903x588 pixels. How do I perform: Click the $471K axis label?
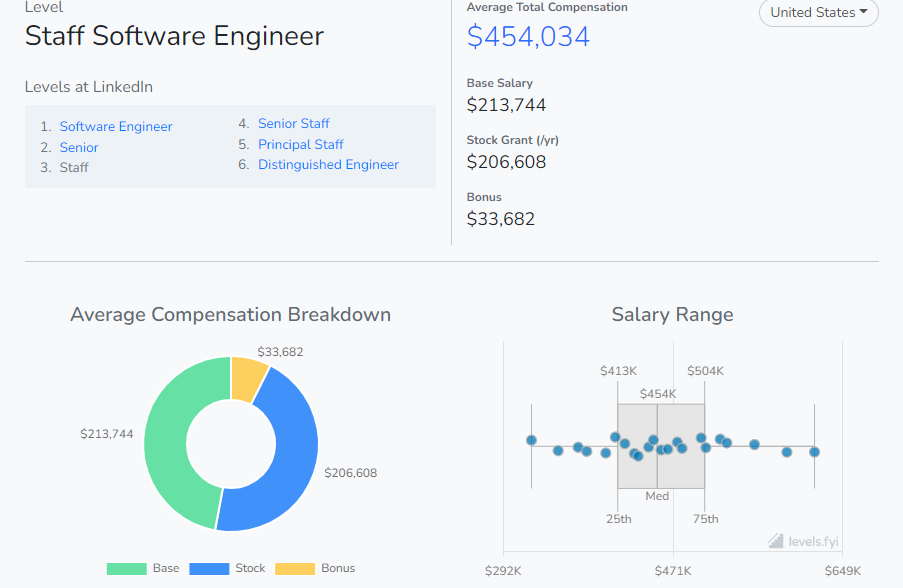tap(673, 571)
